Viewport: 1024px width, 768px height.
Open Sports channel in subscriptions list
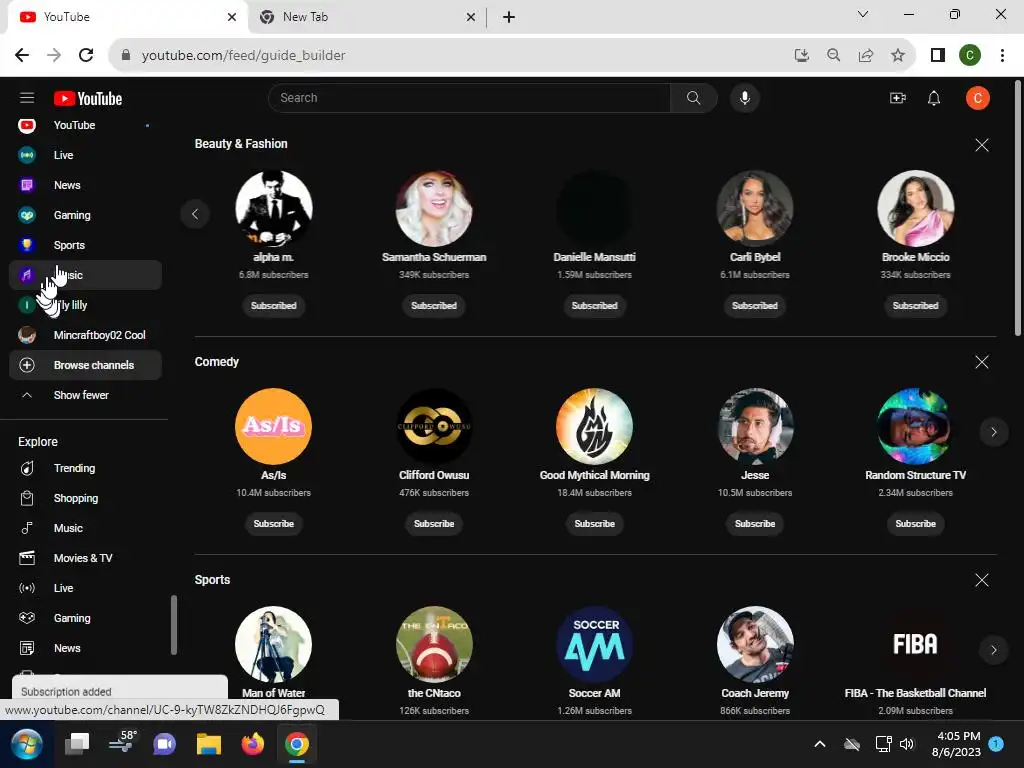coord(85,245)
